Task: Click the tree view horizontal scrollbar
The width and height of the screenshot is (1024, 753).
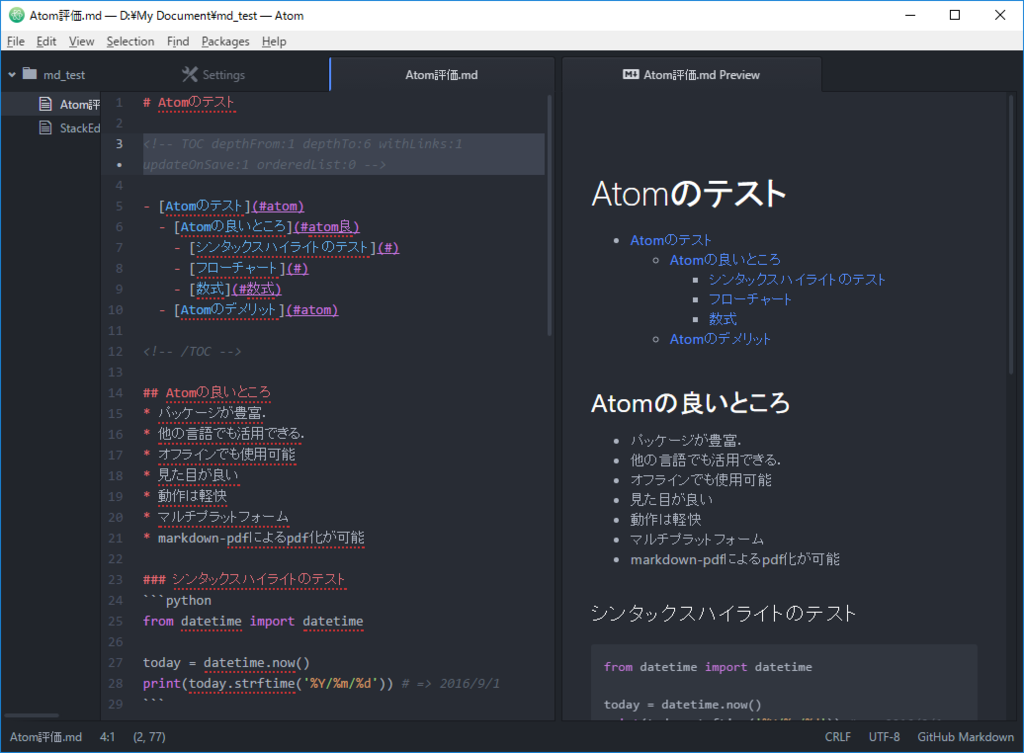Action: [31, 715]
